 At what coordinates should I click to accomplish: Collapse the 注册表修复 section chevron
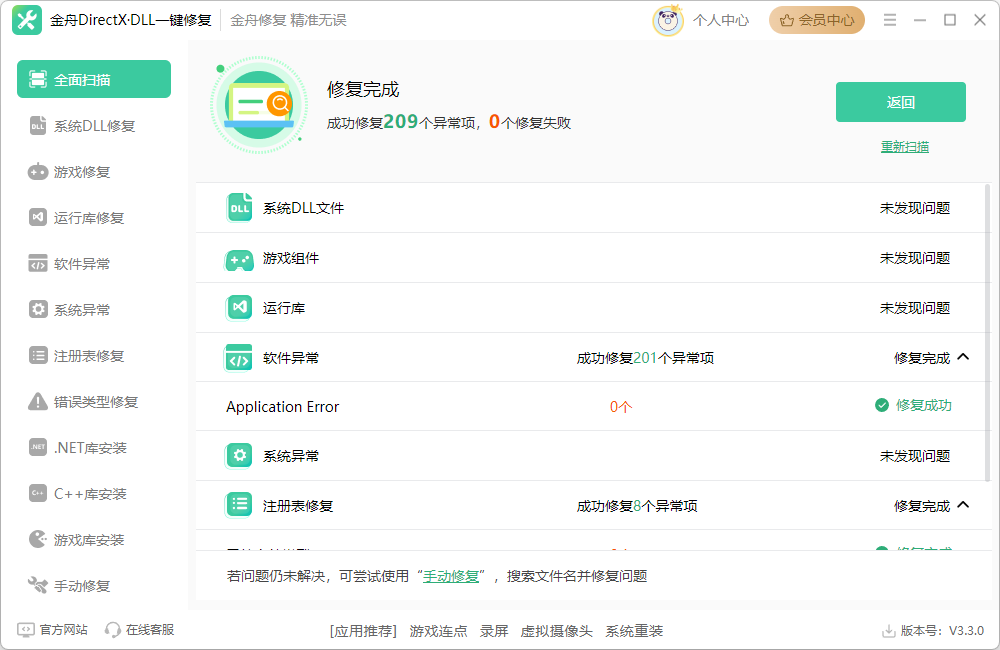[963, 505]
